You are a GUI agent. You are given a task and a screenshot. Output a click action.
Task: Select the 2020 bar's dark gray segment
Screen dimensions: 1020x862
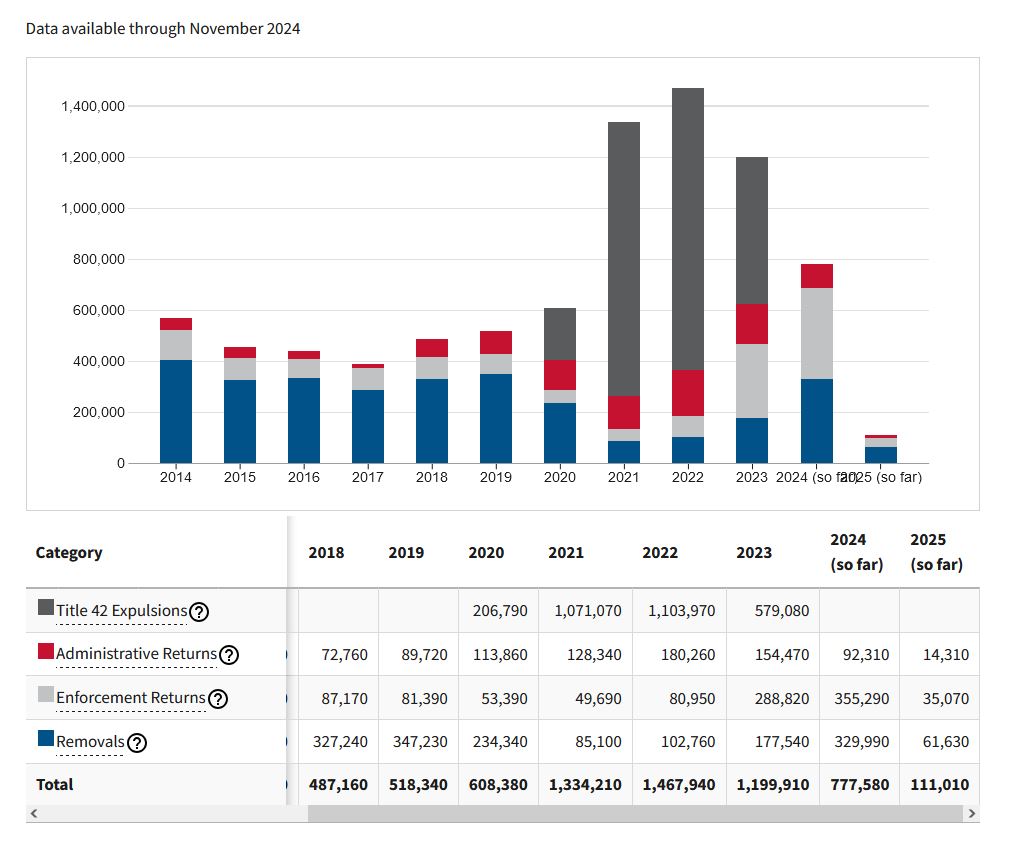560,334
